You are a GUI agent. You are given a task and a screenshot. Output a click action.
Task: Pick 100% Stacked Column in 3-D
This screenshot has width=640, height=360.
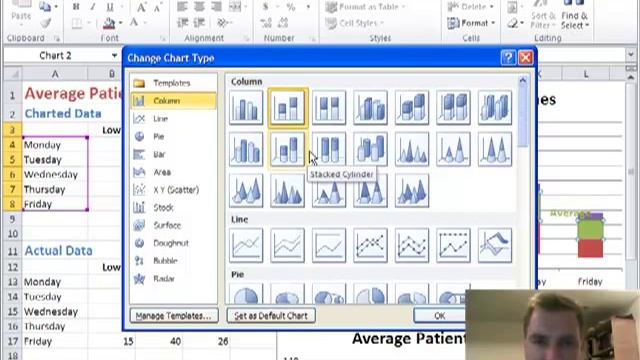pos(453,107)
